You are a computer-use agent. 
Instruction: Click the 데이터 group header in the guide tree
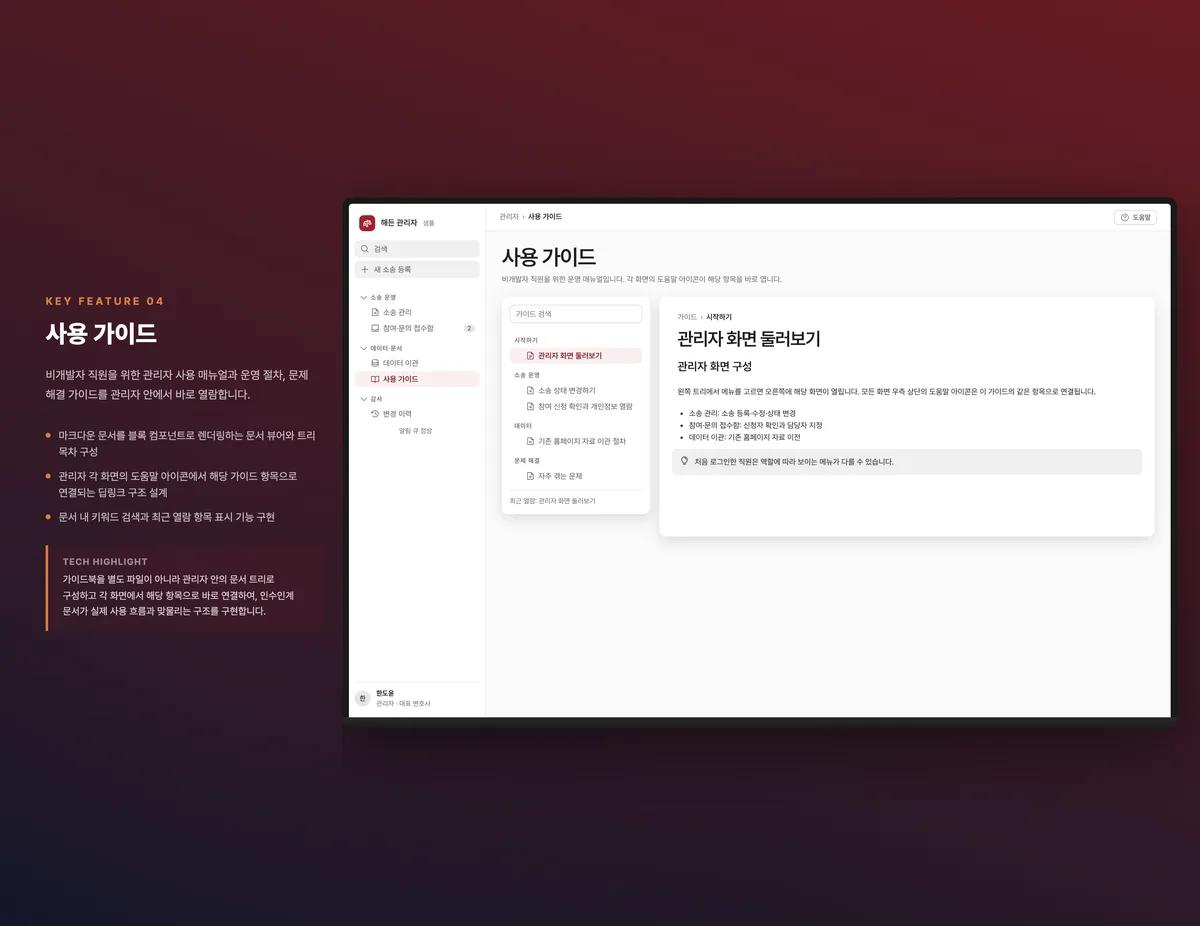click(523, 425)
